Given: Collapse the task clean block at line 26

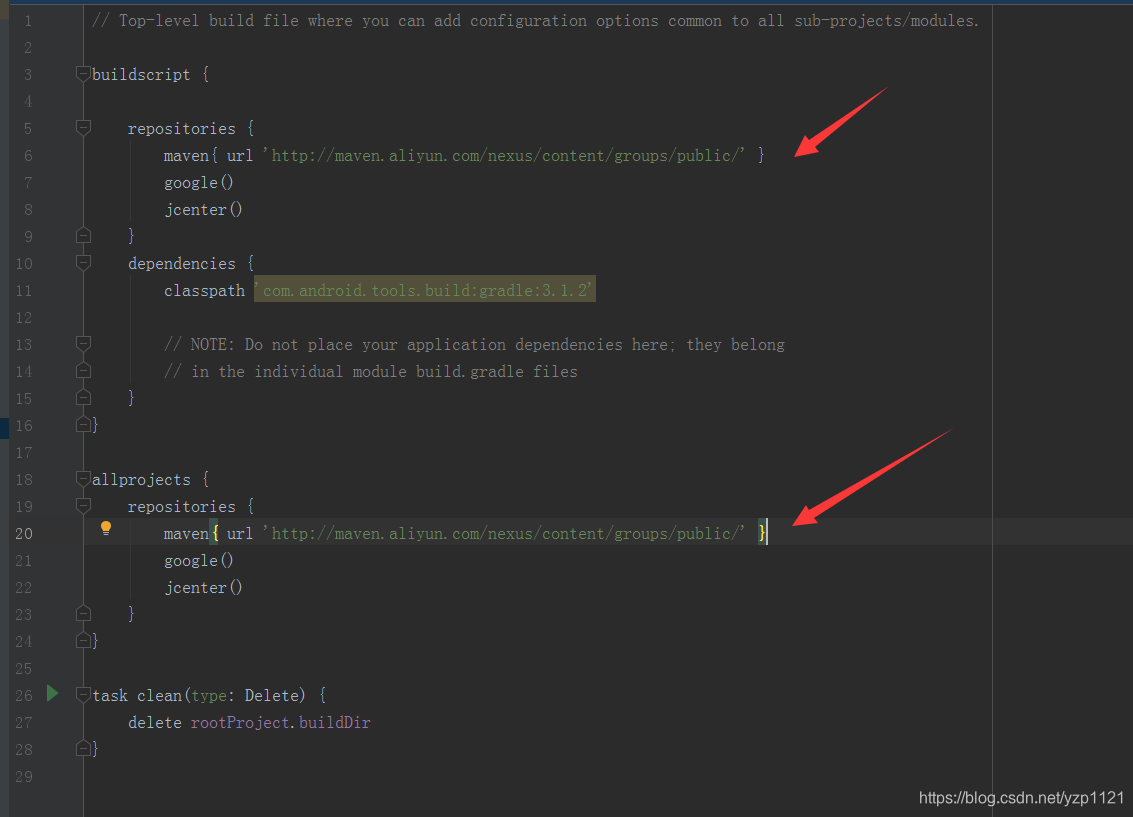Looking at the screenshot, I should tap(83, 694).
